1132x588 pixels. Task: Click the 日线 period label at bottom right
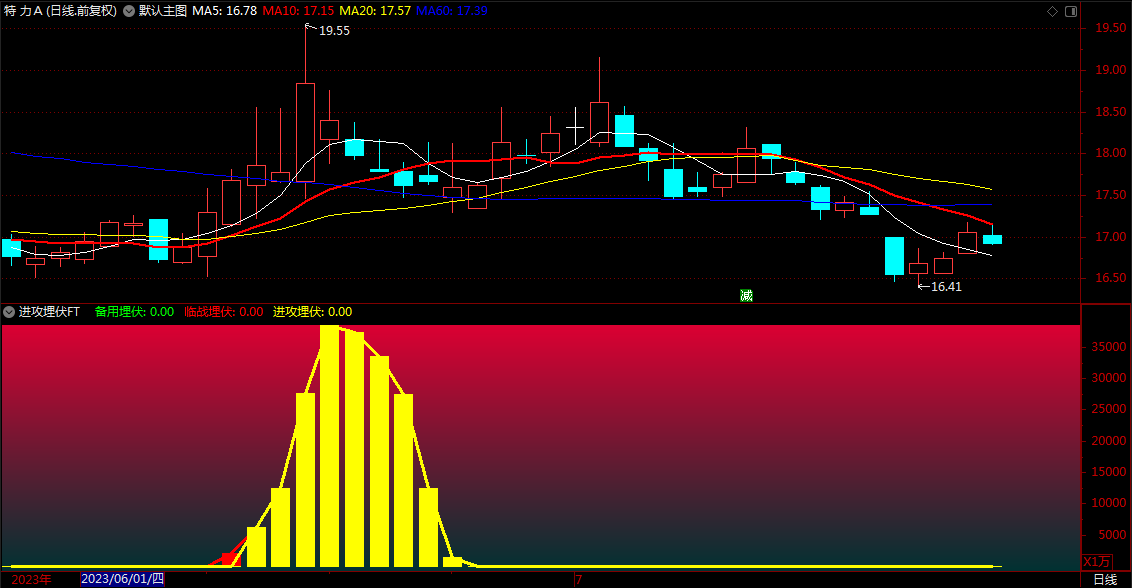(x=1105, y=579)
